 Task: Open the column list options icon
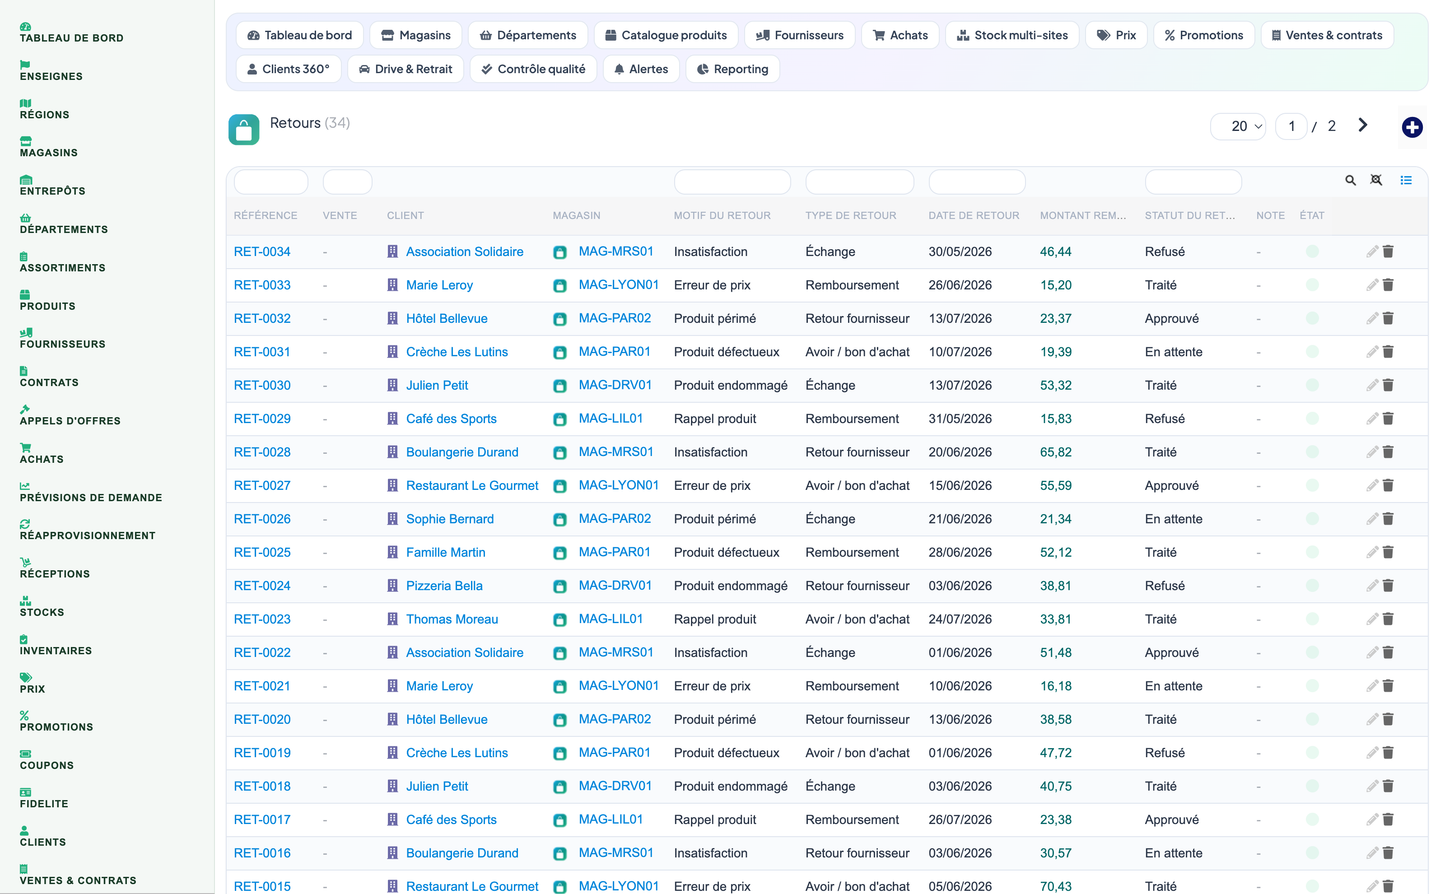click(x=1406, y=181)
